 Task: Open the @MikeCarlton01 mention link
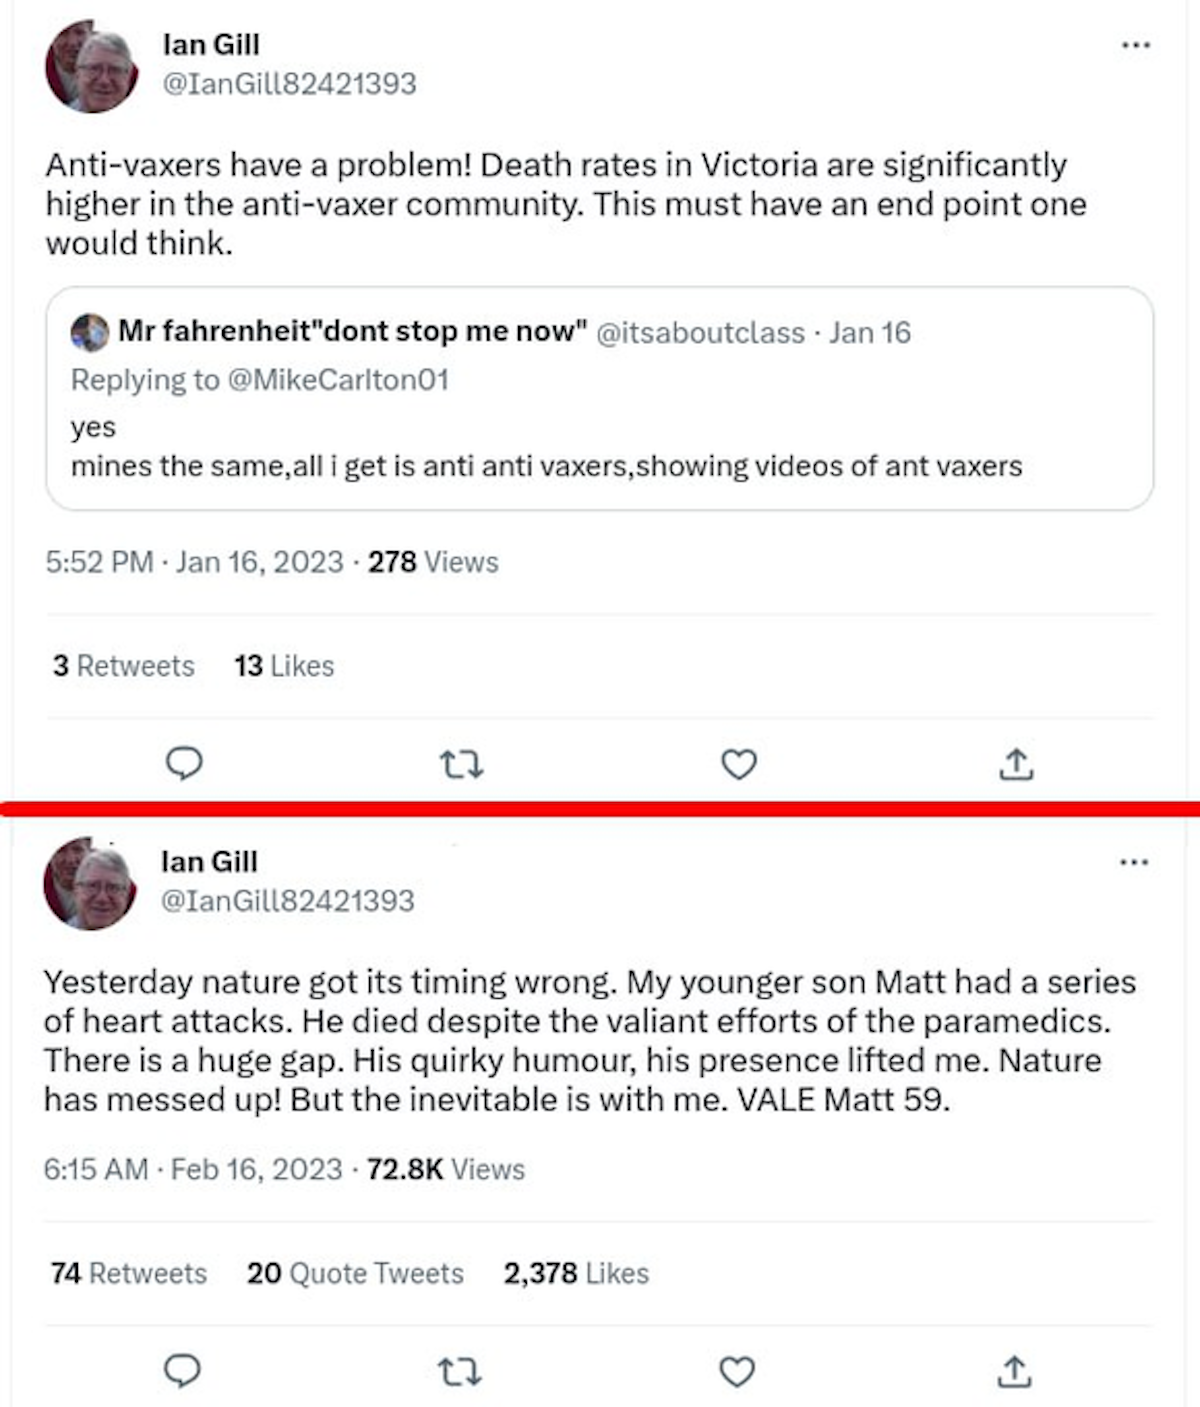pos(338,380)
